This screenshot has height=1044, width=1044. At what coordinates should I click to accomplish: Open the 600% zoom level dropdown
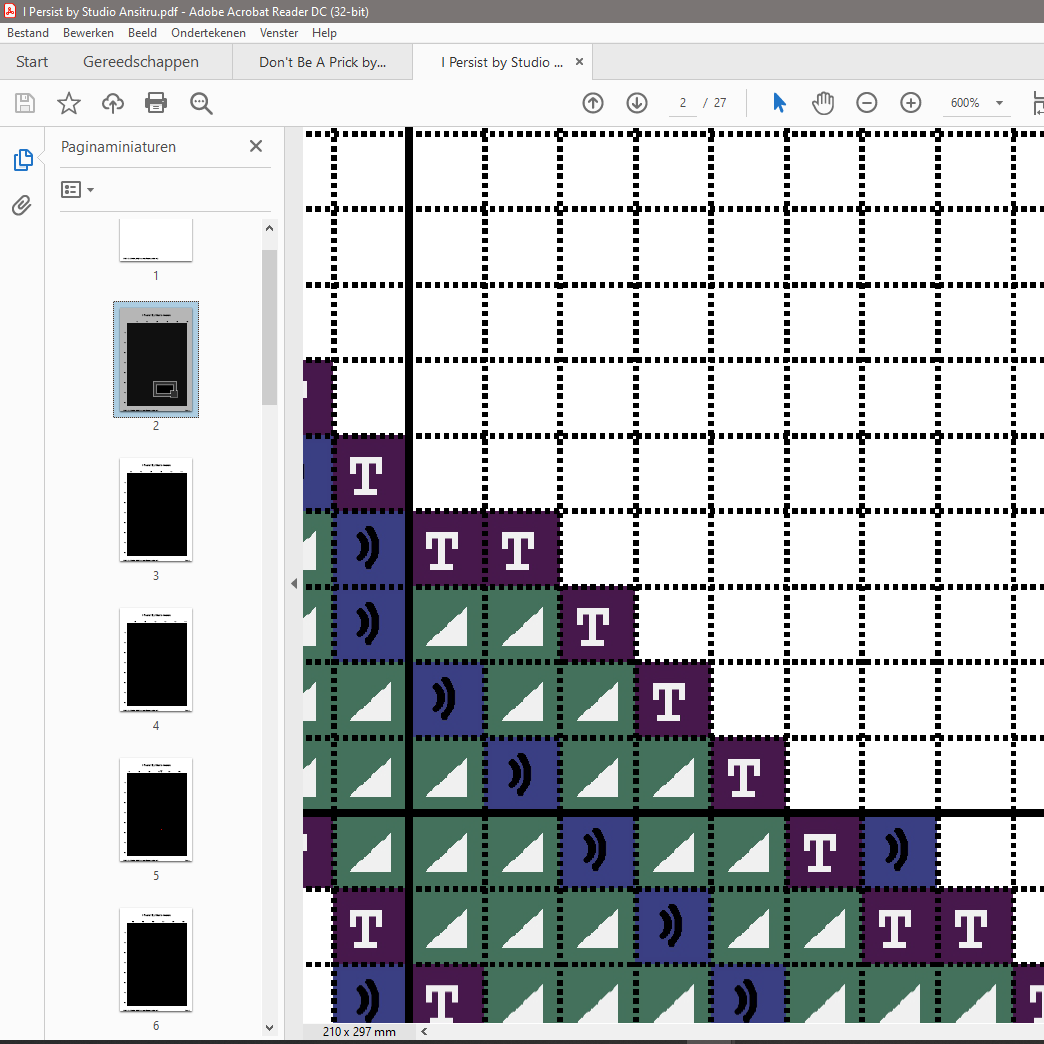tap(998, 103)
